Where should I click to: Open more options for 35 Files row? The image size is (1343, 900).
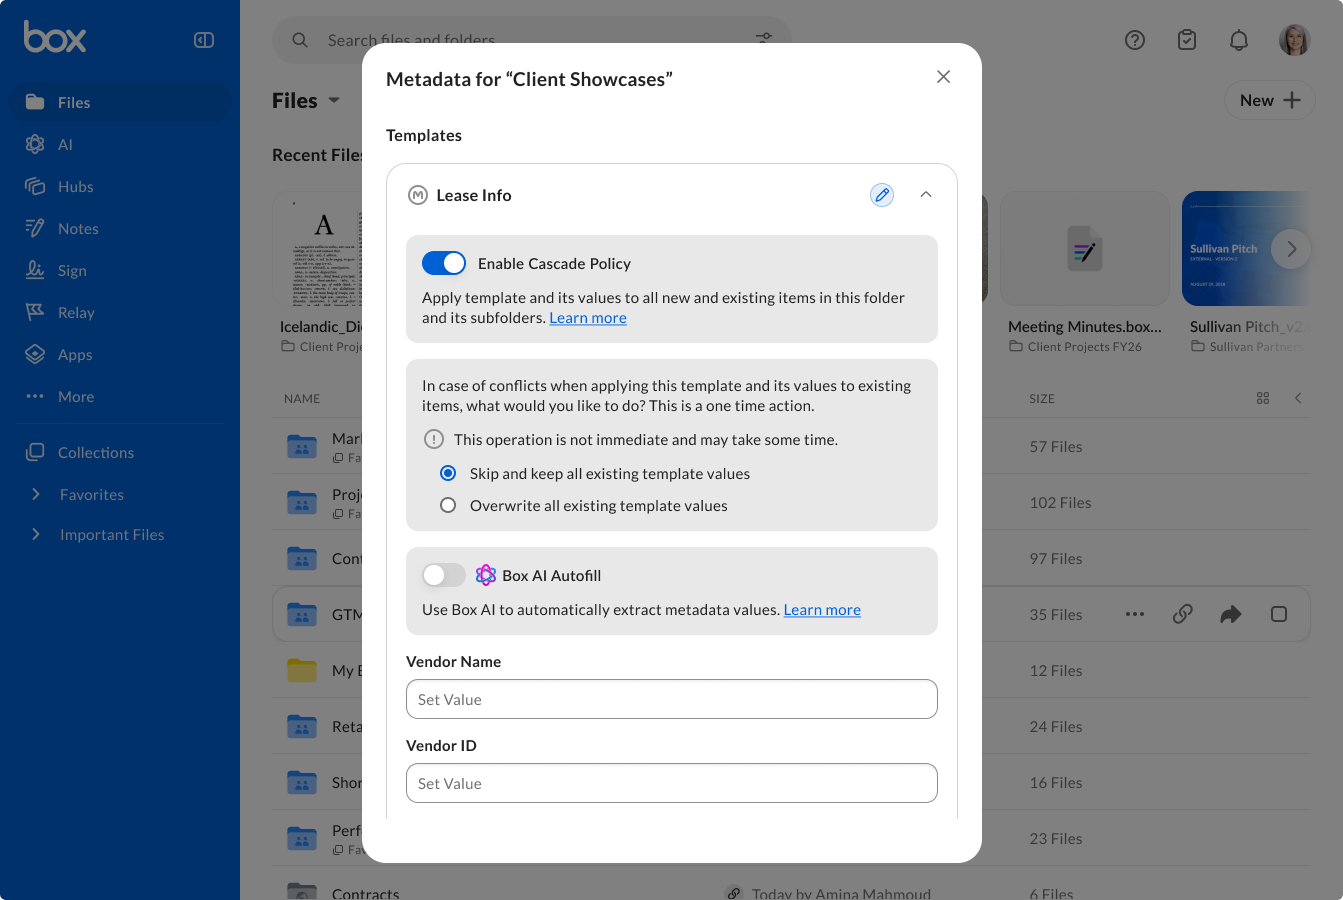(x=1135, y=614)
